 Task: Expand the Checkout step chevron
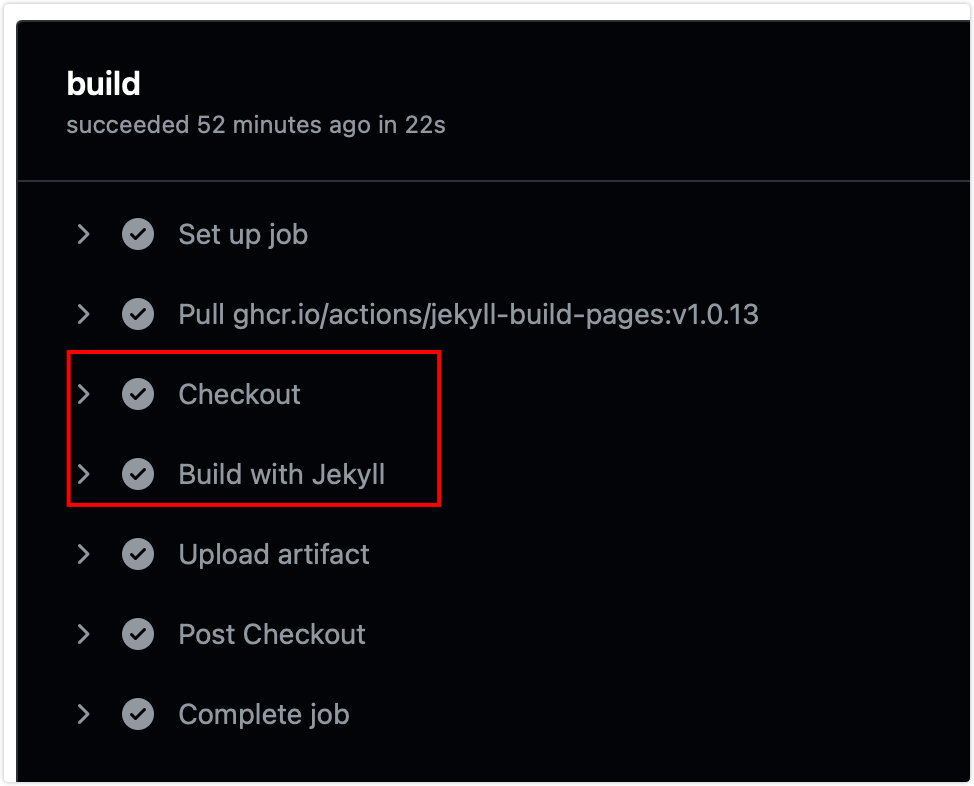point(83,394)
